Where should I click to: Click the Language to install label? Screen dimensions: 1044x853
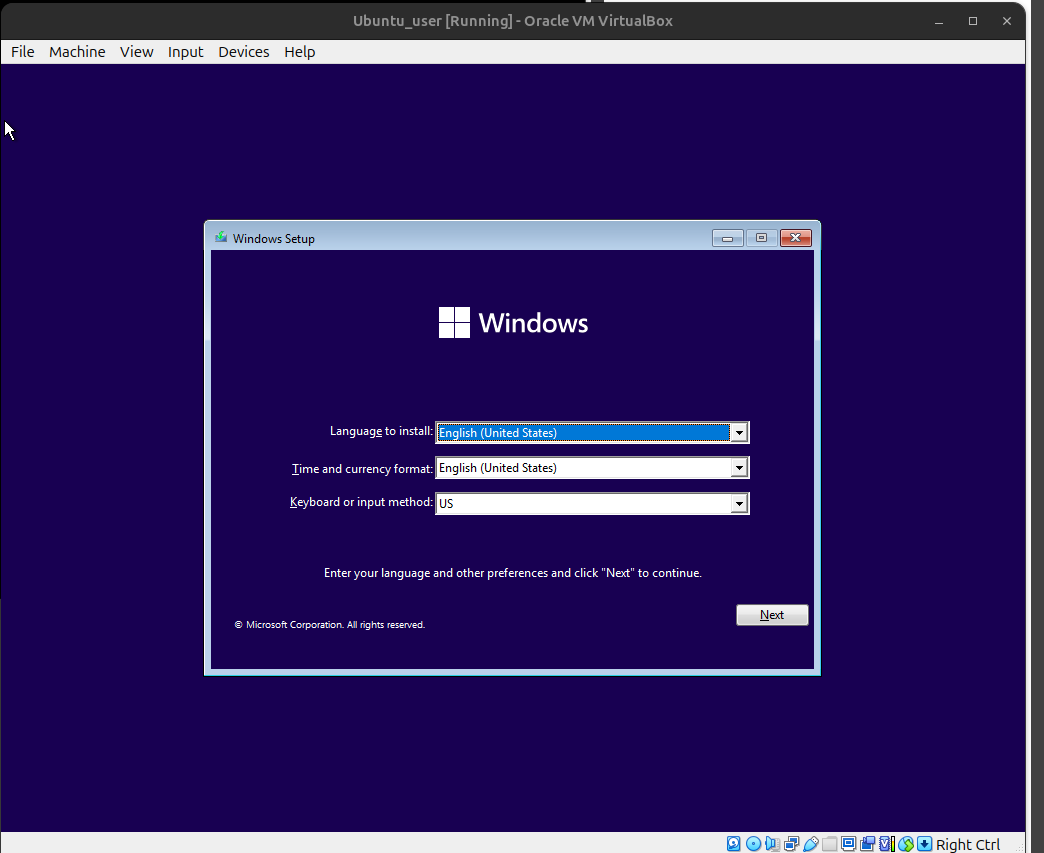pos(381,431)
